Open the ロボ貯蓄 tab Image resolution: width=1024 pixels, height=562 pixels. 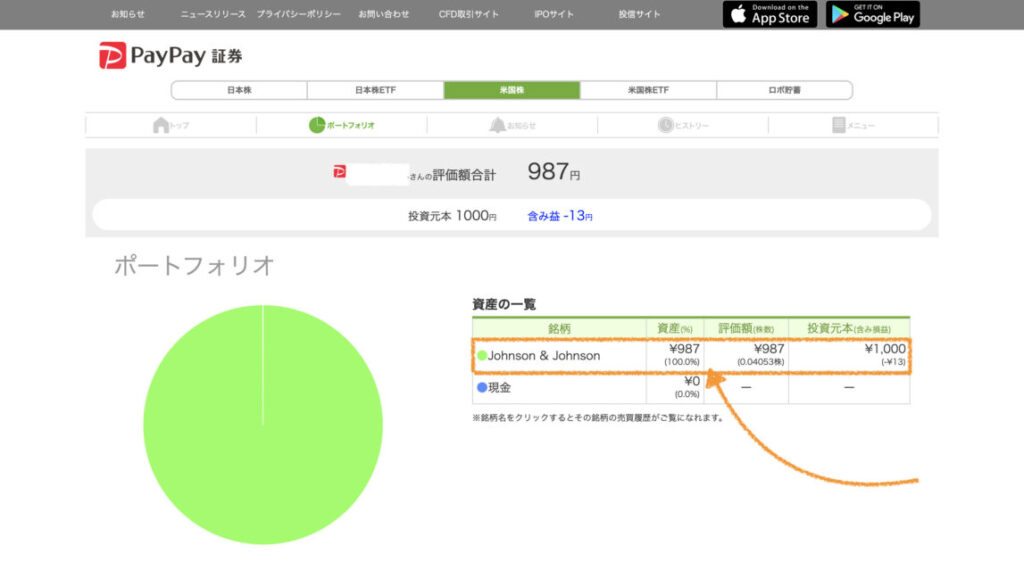tap(784, 90)
